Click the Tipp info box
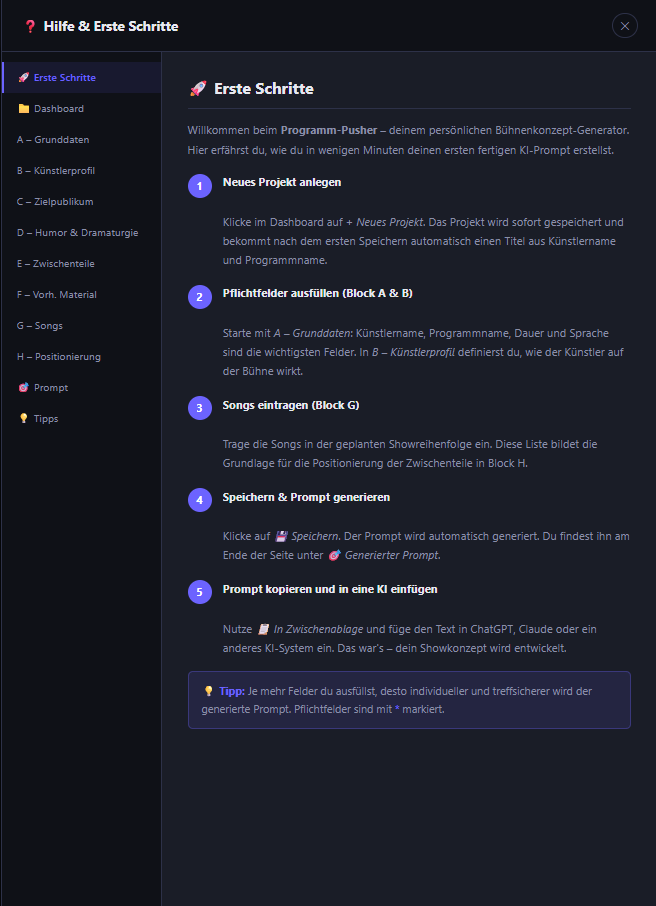The width and height of the screenshot is (656, 906). click(x=409, y=700)
